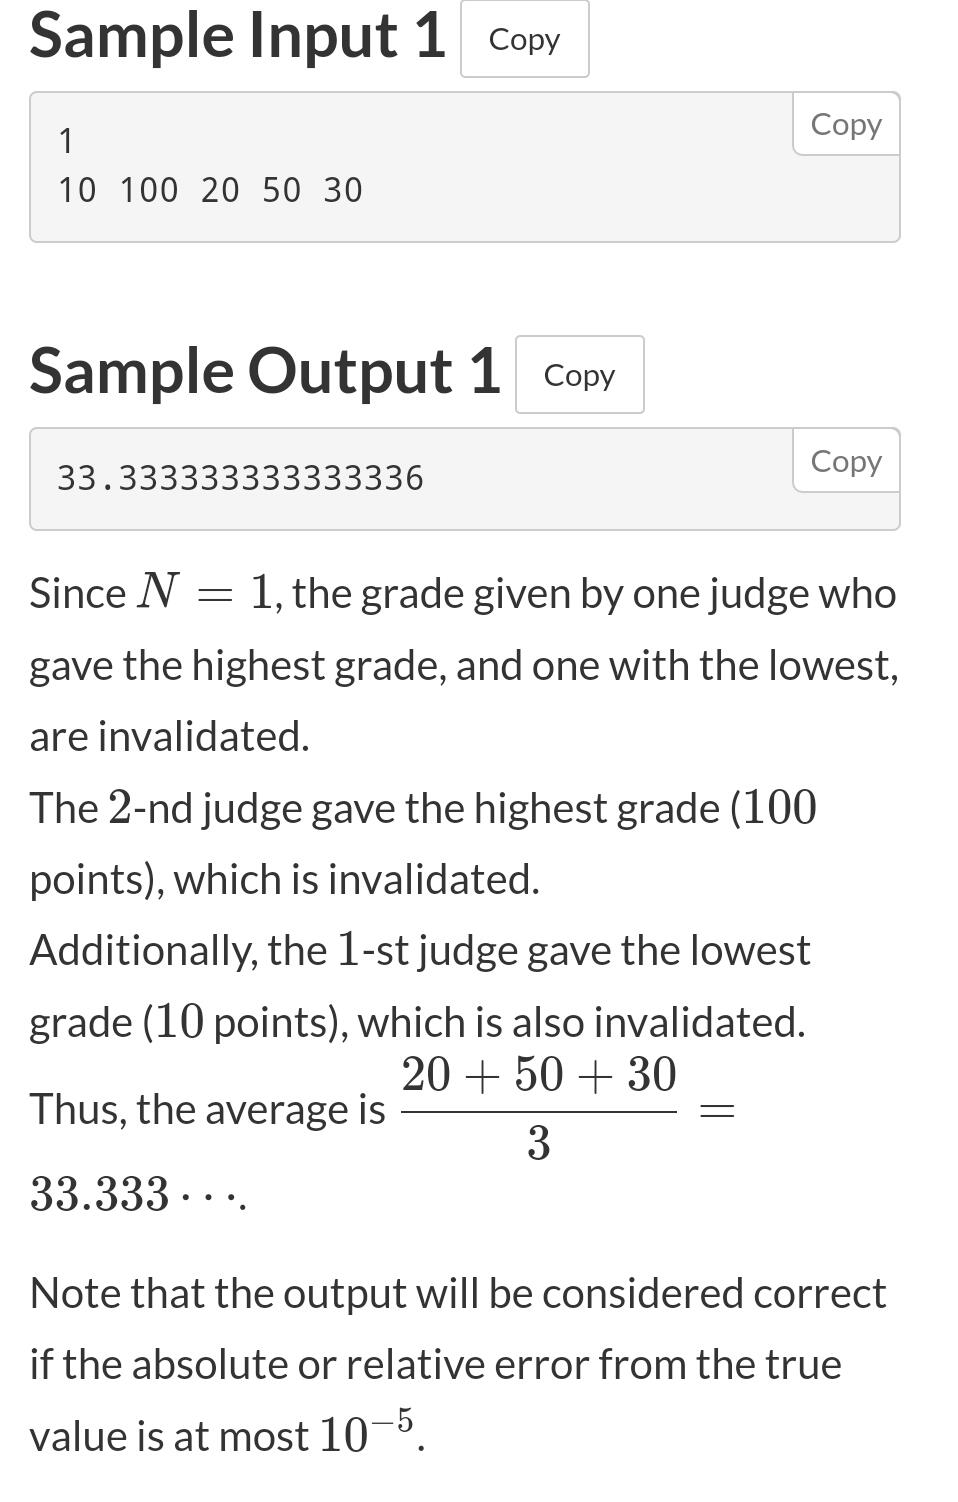Click the Sample Output 1 heading

coord(264,371)
